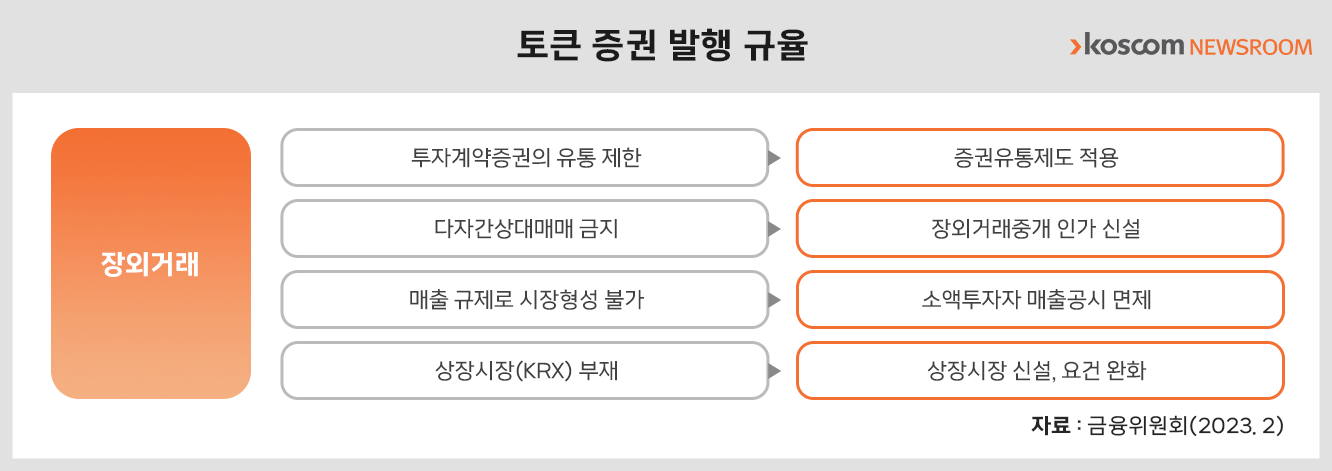Screen dimensions: 1332x471
Task: Click the koscom NEWSROOM logo
Action: pos(1190,46)
